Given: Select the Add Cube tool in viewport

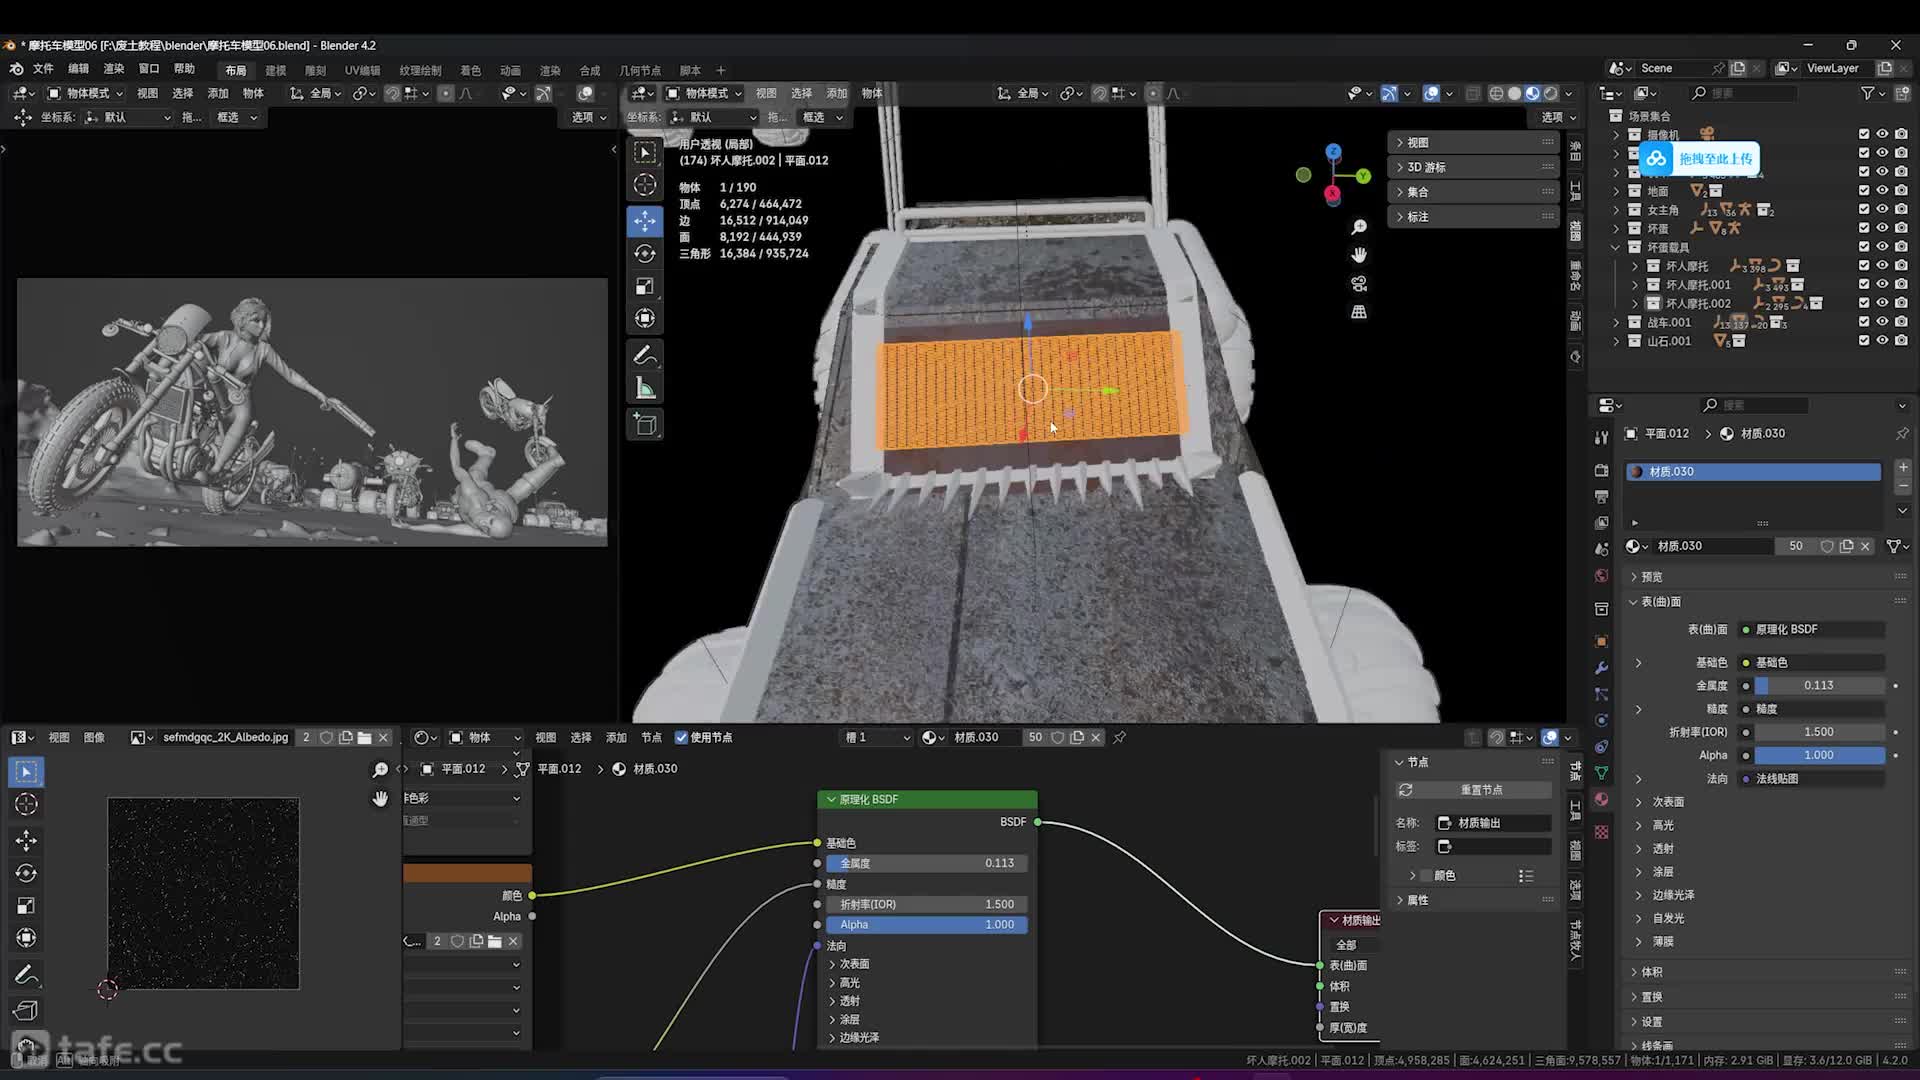Looking at the screenshot, I should coord(645,425).
